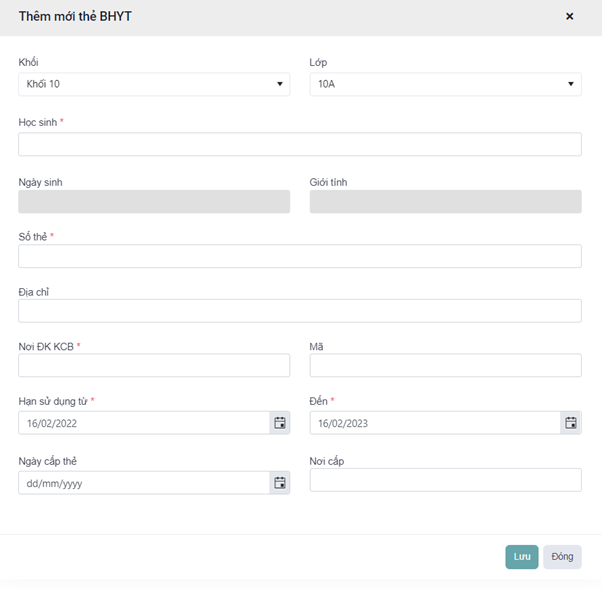Image resolution: width=602 pixels, height=589 pixels.
Task: Expand the Khối dropdown
Action: click(x=154, y=84)
